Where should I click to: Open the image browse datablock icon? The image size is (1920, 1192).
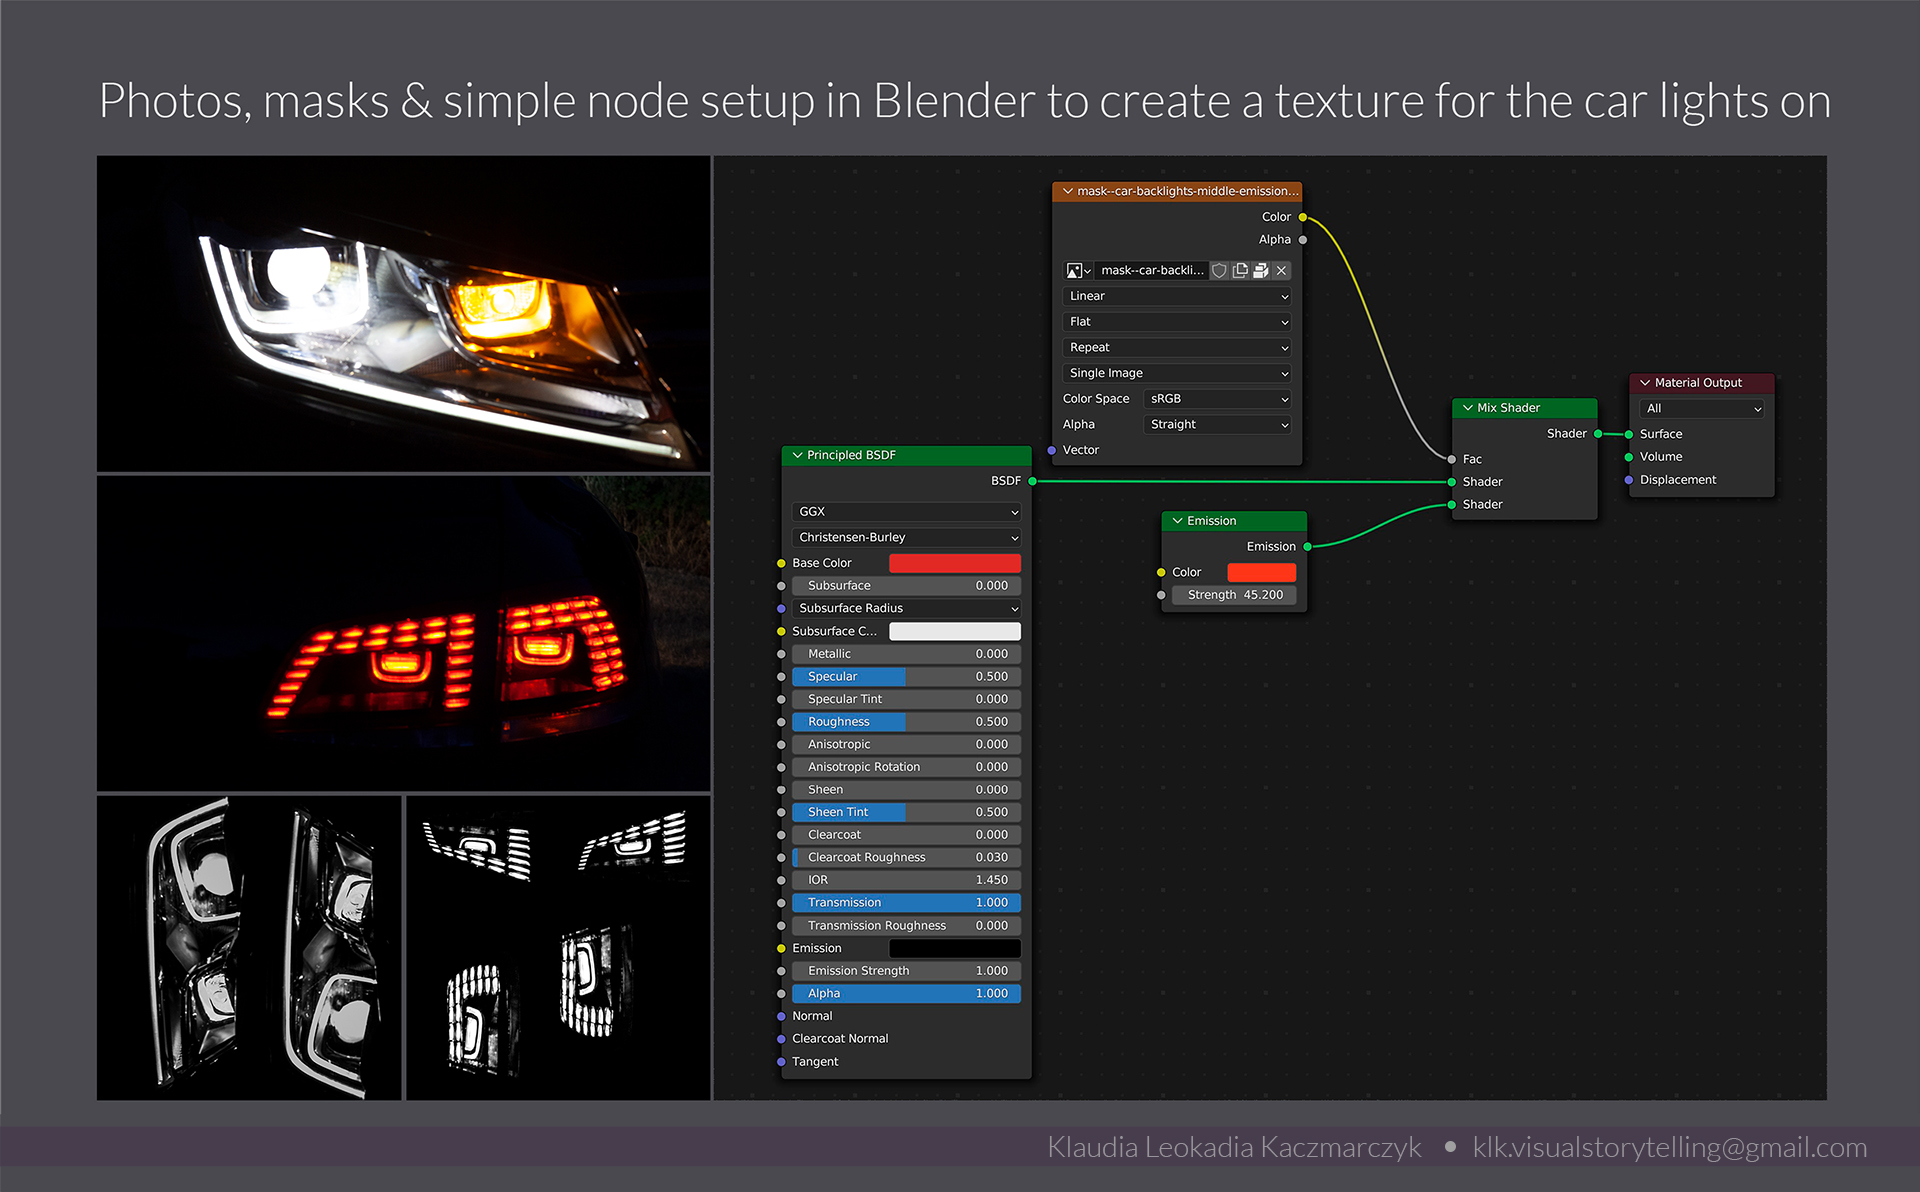[1078, 271]
